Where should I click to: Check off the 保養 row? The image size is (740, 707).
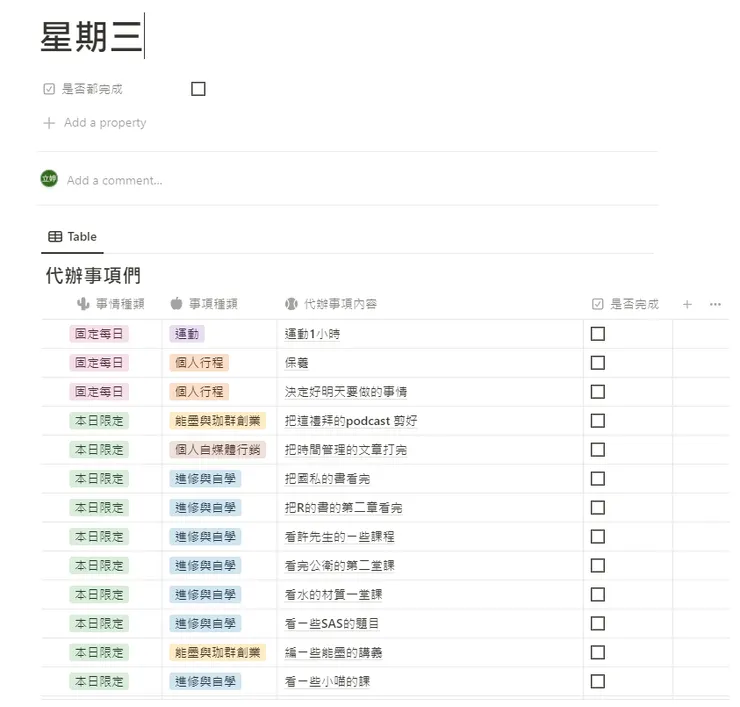598,363
